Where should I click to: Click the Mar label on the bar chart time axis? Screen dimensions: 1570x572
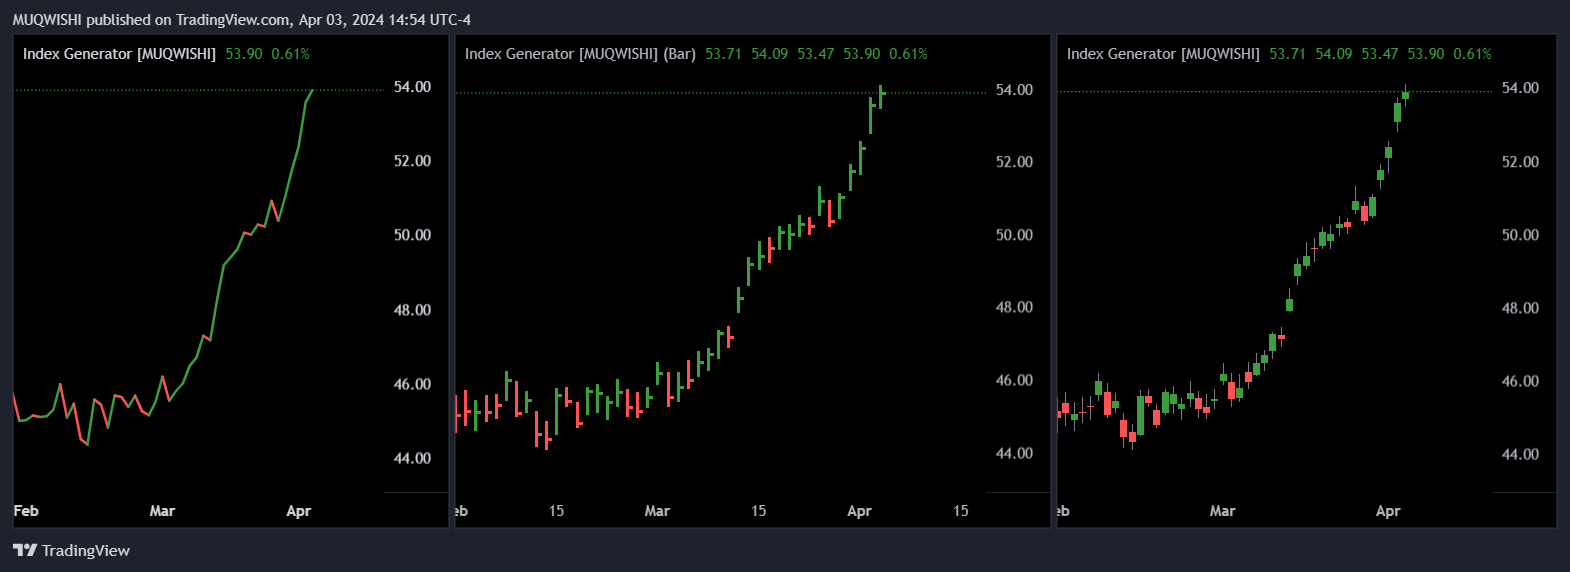(x=657, y=511)
